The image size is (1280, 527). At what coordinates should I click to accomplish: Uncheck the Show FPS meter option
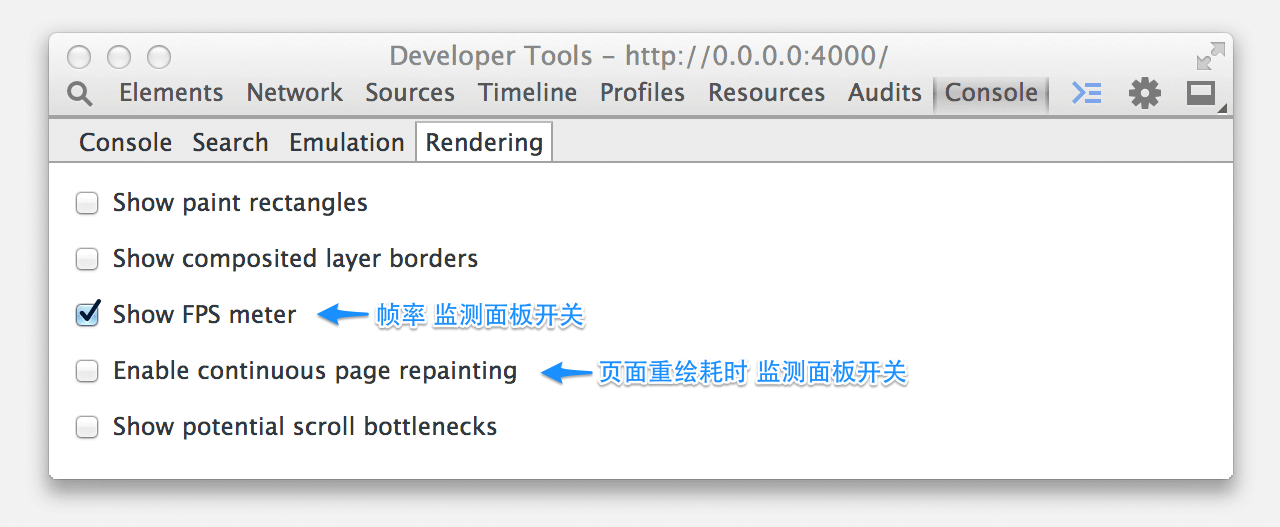point(88,315)
